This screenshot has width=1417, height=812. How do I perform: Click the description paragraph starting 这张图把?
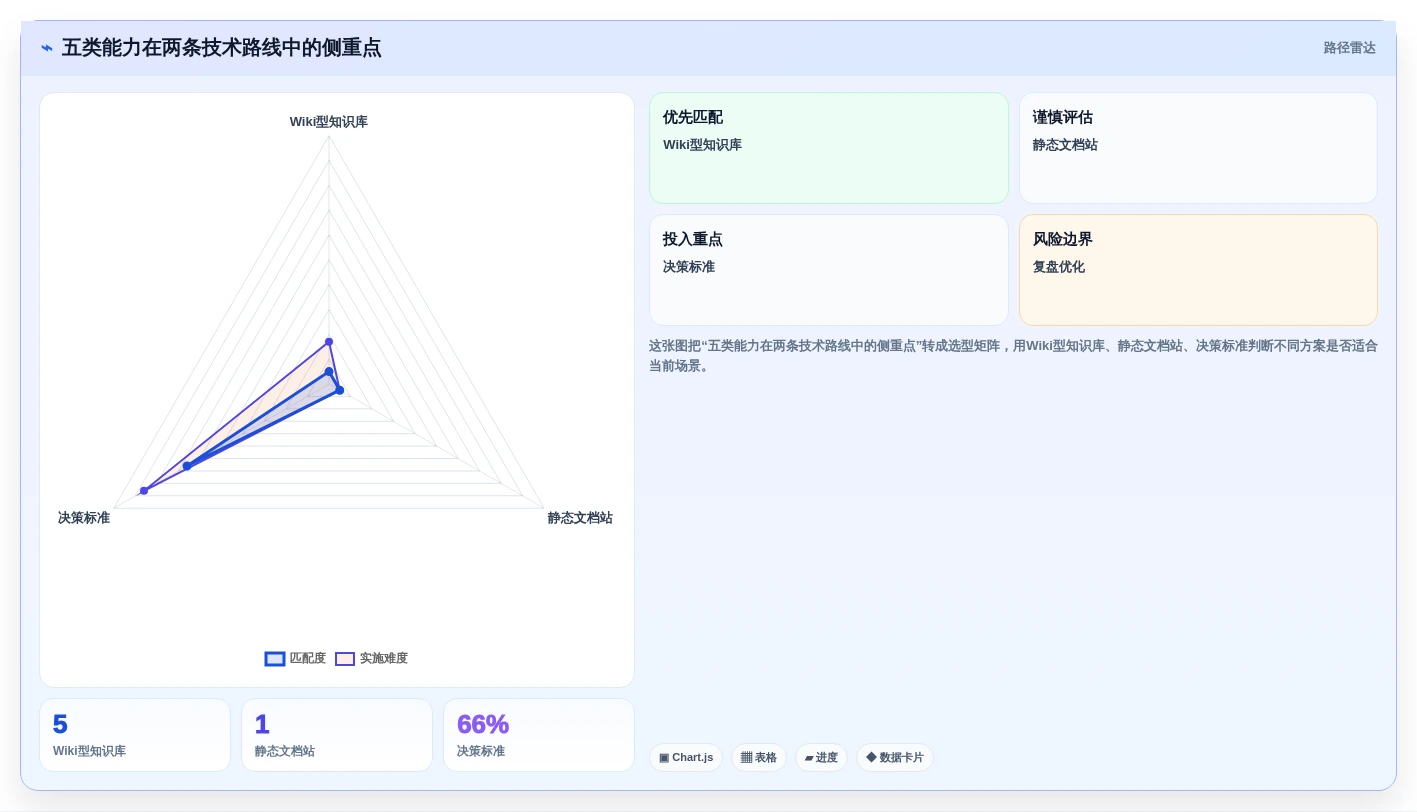click(x=1013, y=356)
